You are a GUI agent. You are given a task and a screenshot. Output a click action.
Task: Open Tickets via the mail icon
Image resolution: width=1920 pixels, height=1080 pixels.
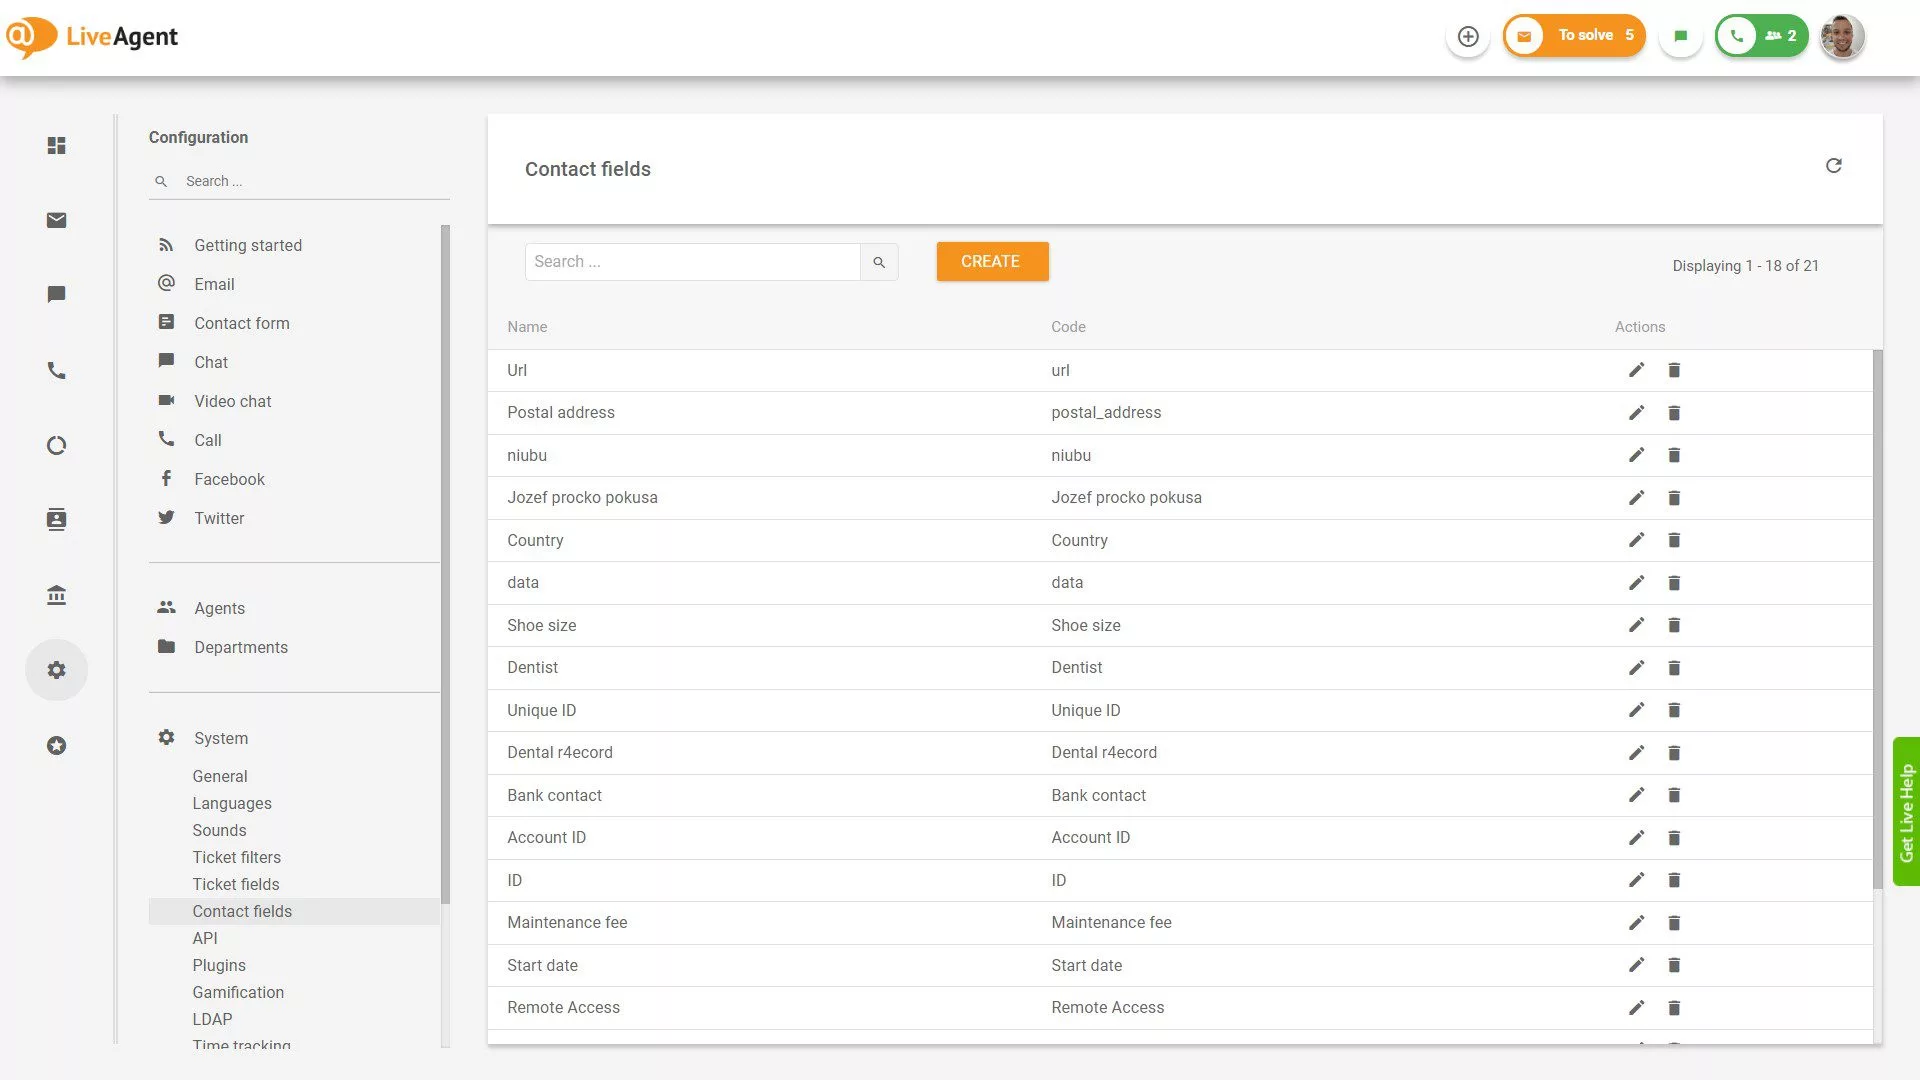[56, 220]
